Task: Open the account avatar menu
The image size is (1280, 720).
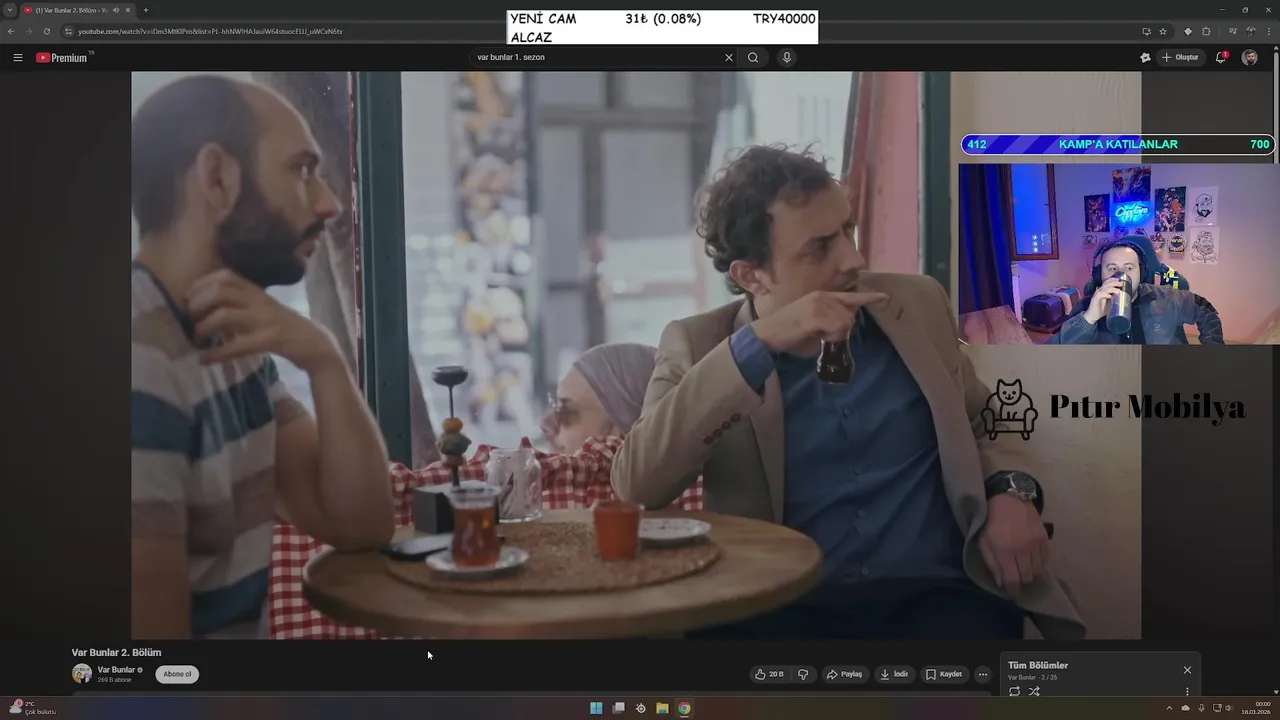Action: pyautogui.click(x=1250, y=57)
